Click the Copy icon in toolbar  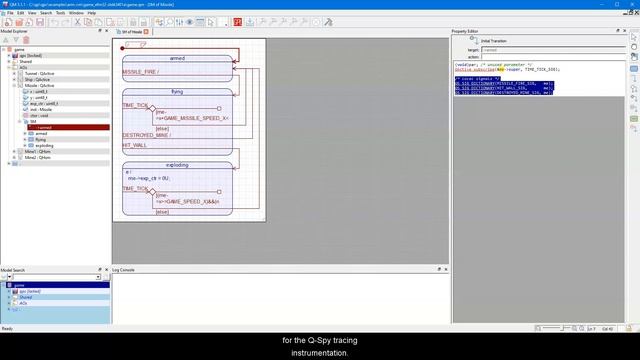coord(88,22)
